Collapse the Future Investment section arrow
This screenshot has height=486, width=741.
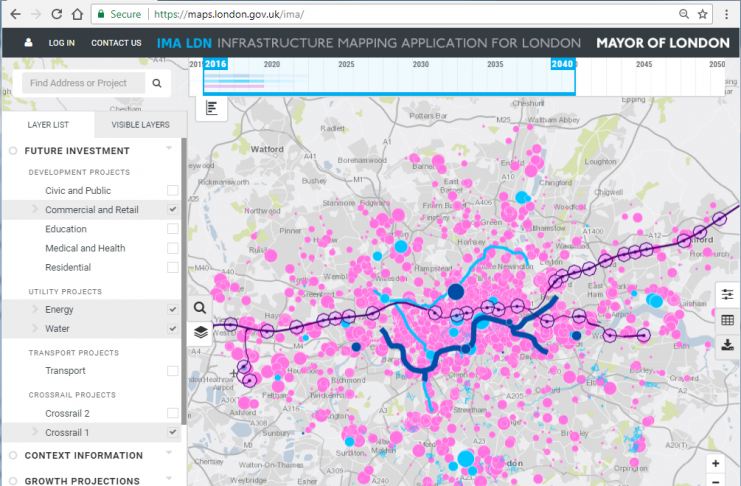169,148
